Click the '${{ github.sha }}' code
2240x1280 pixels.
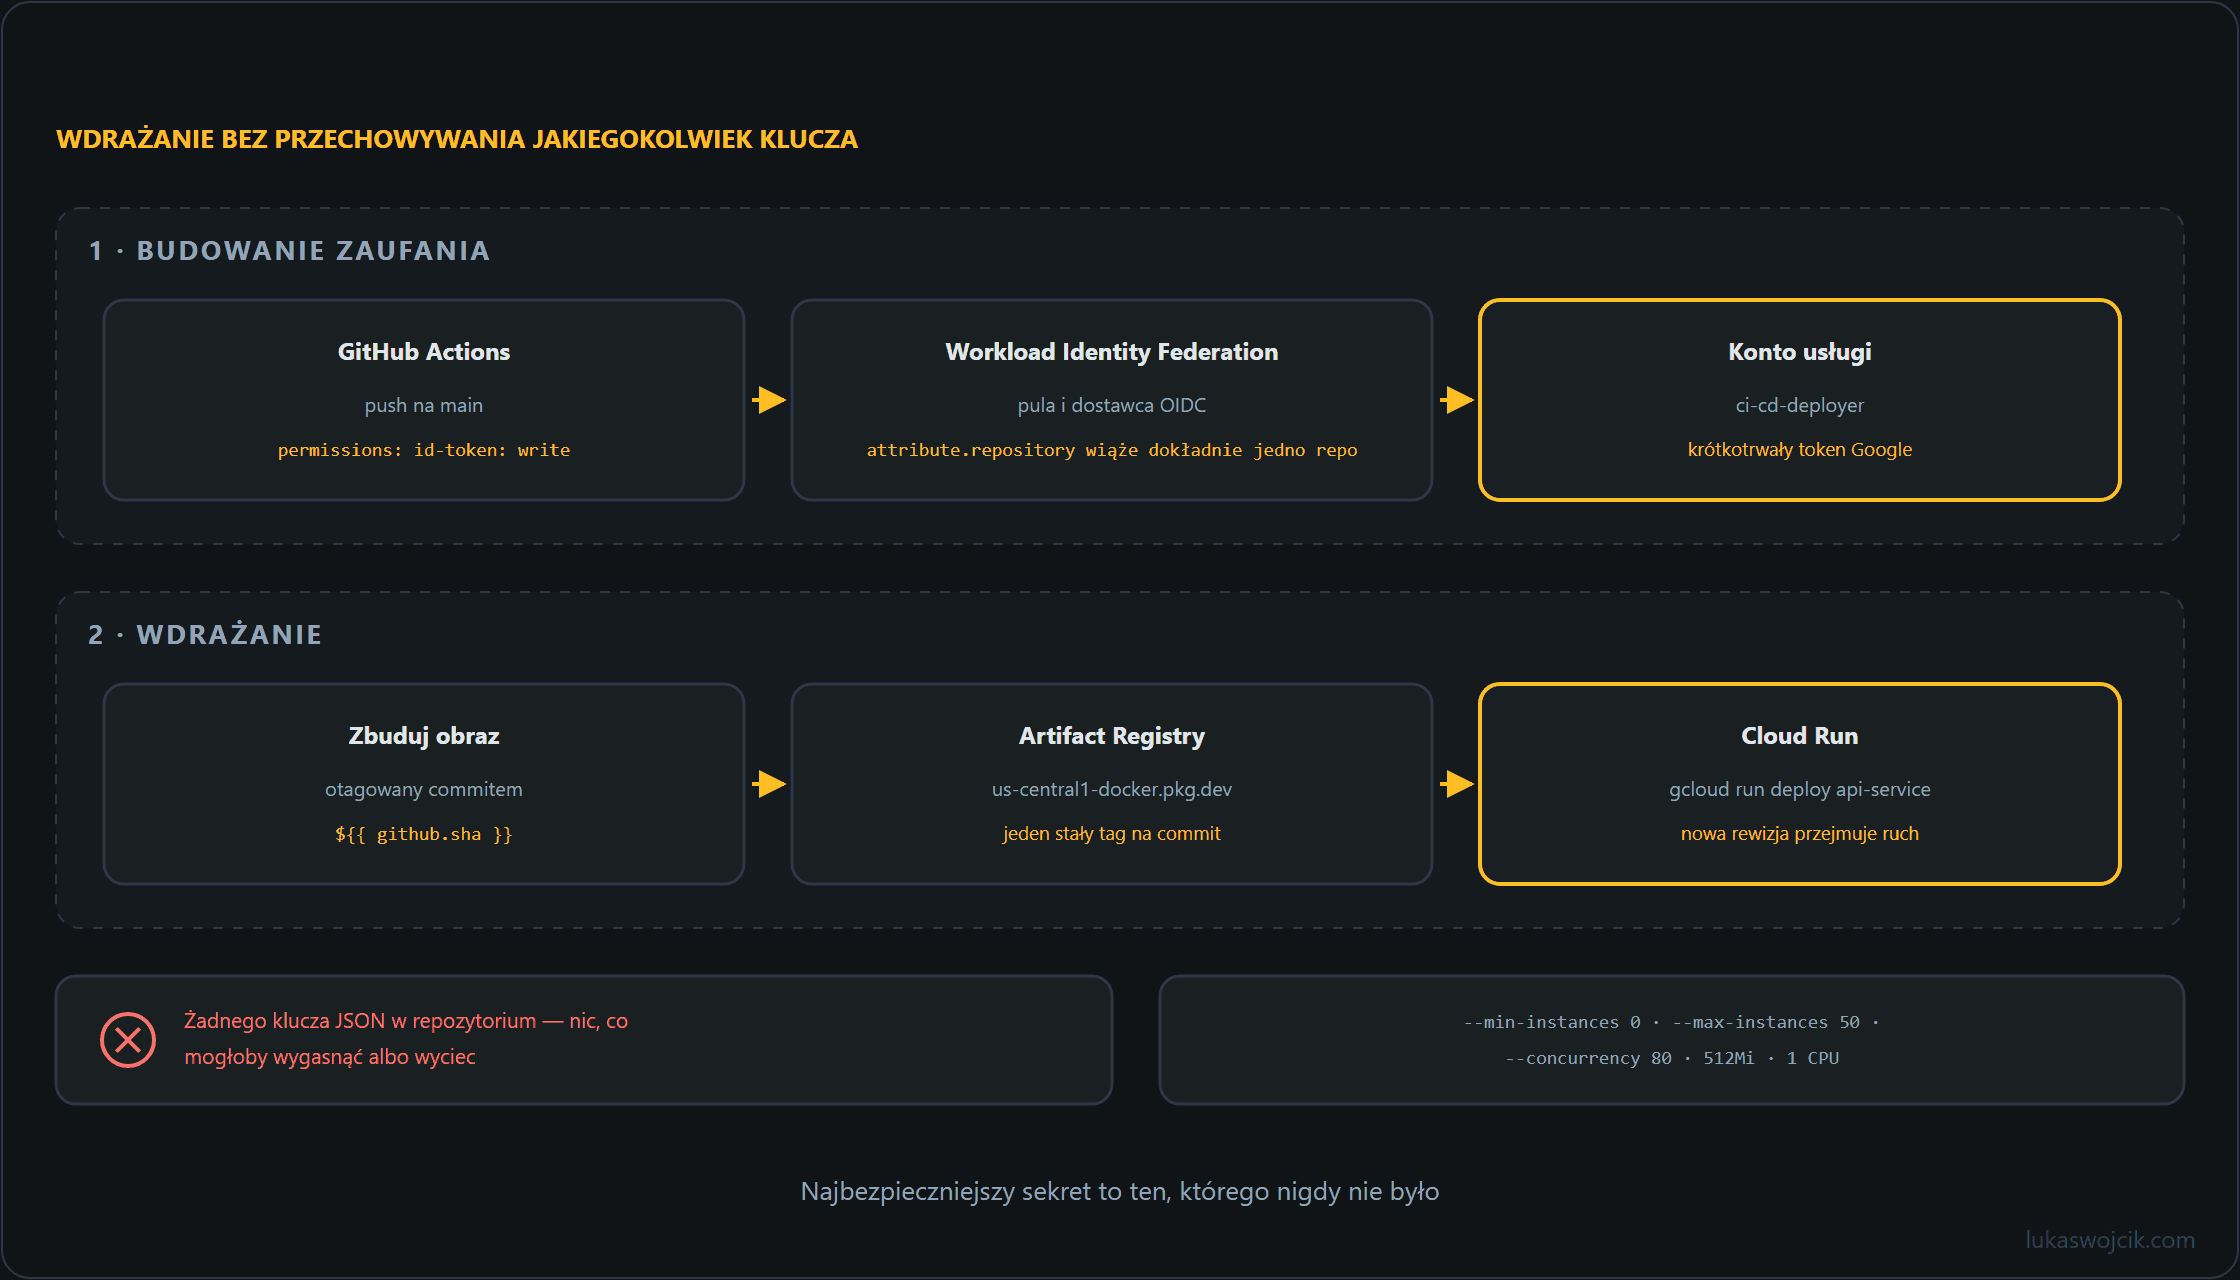coord(424,834)
